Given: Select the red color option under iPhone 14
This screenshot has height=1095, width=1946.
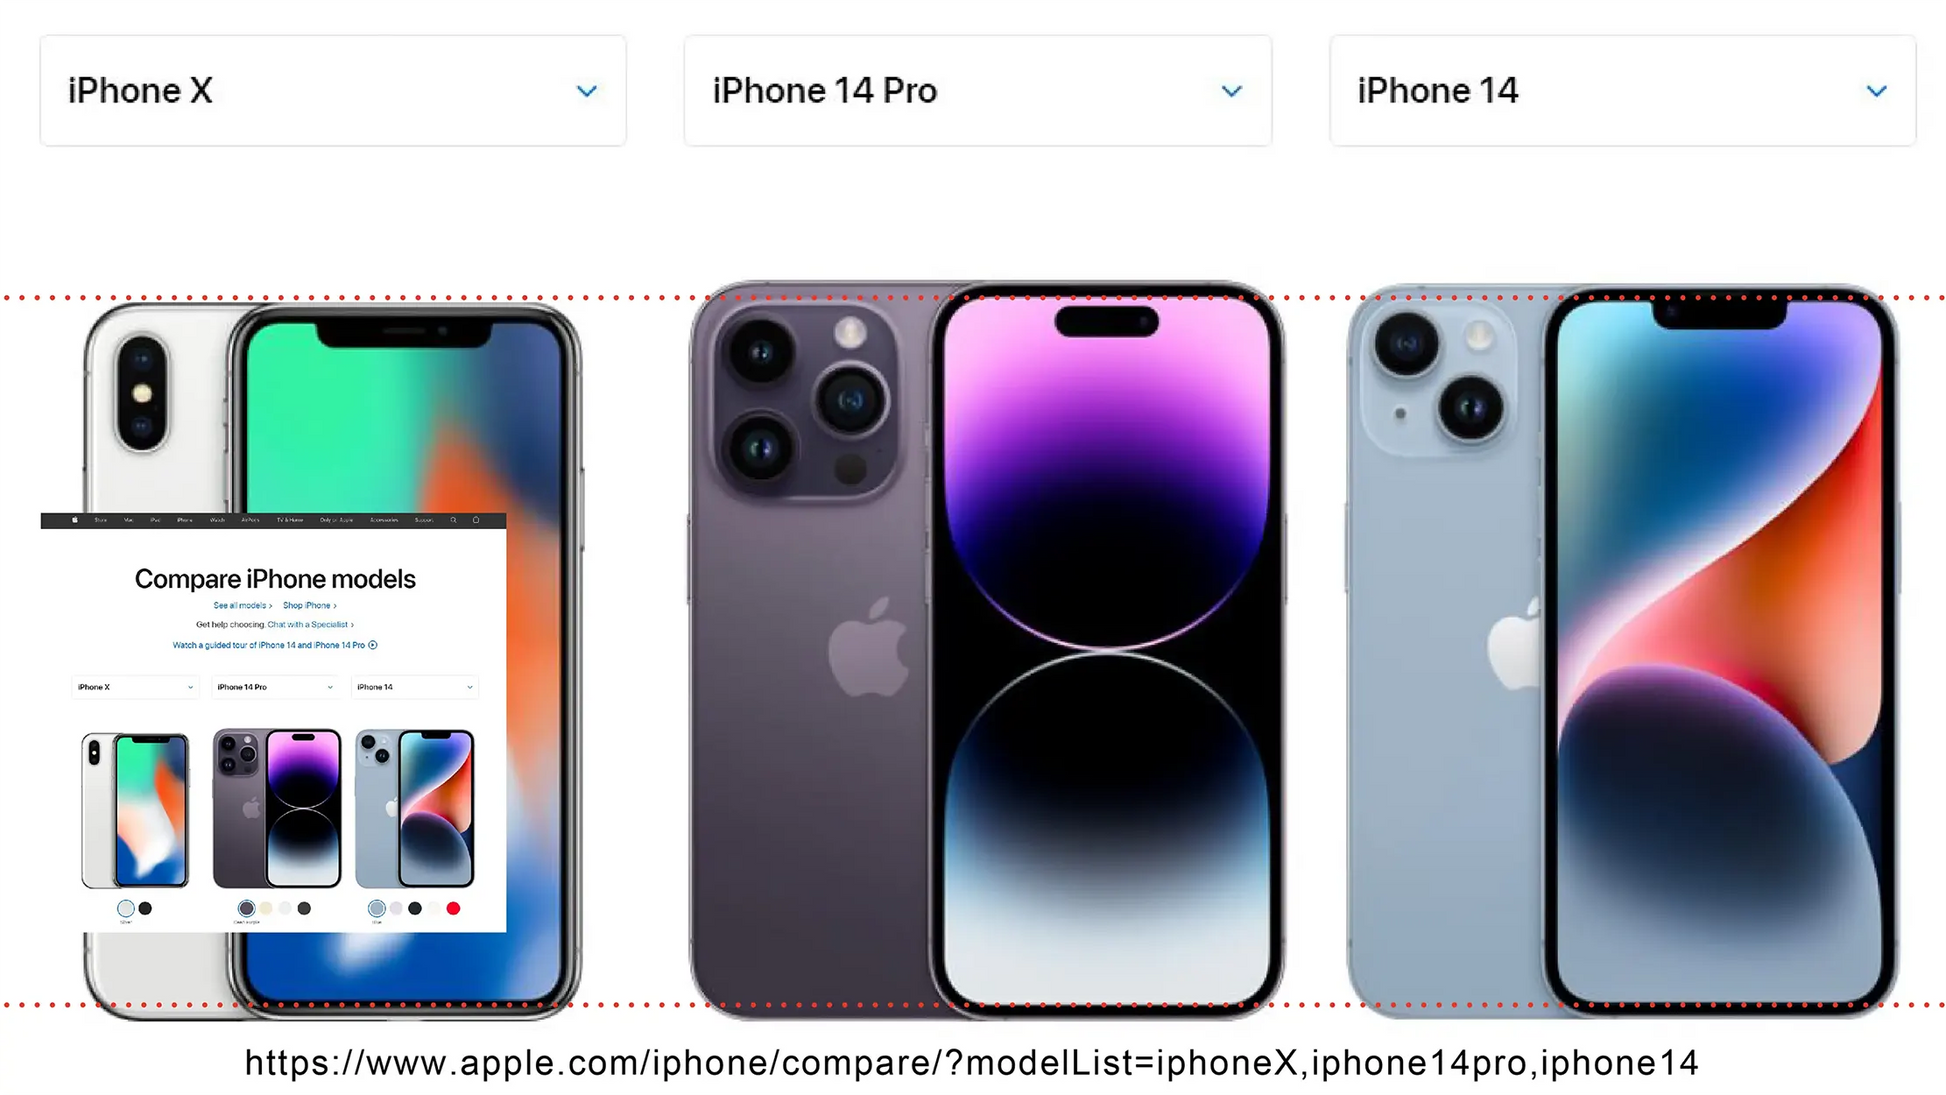Looking at the screenshot, I should click(453, 908).
